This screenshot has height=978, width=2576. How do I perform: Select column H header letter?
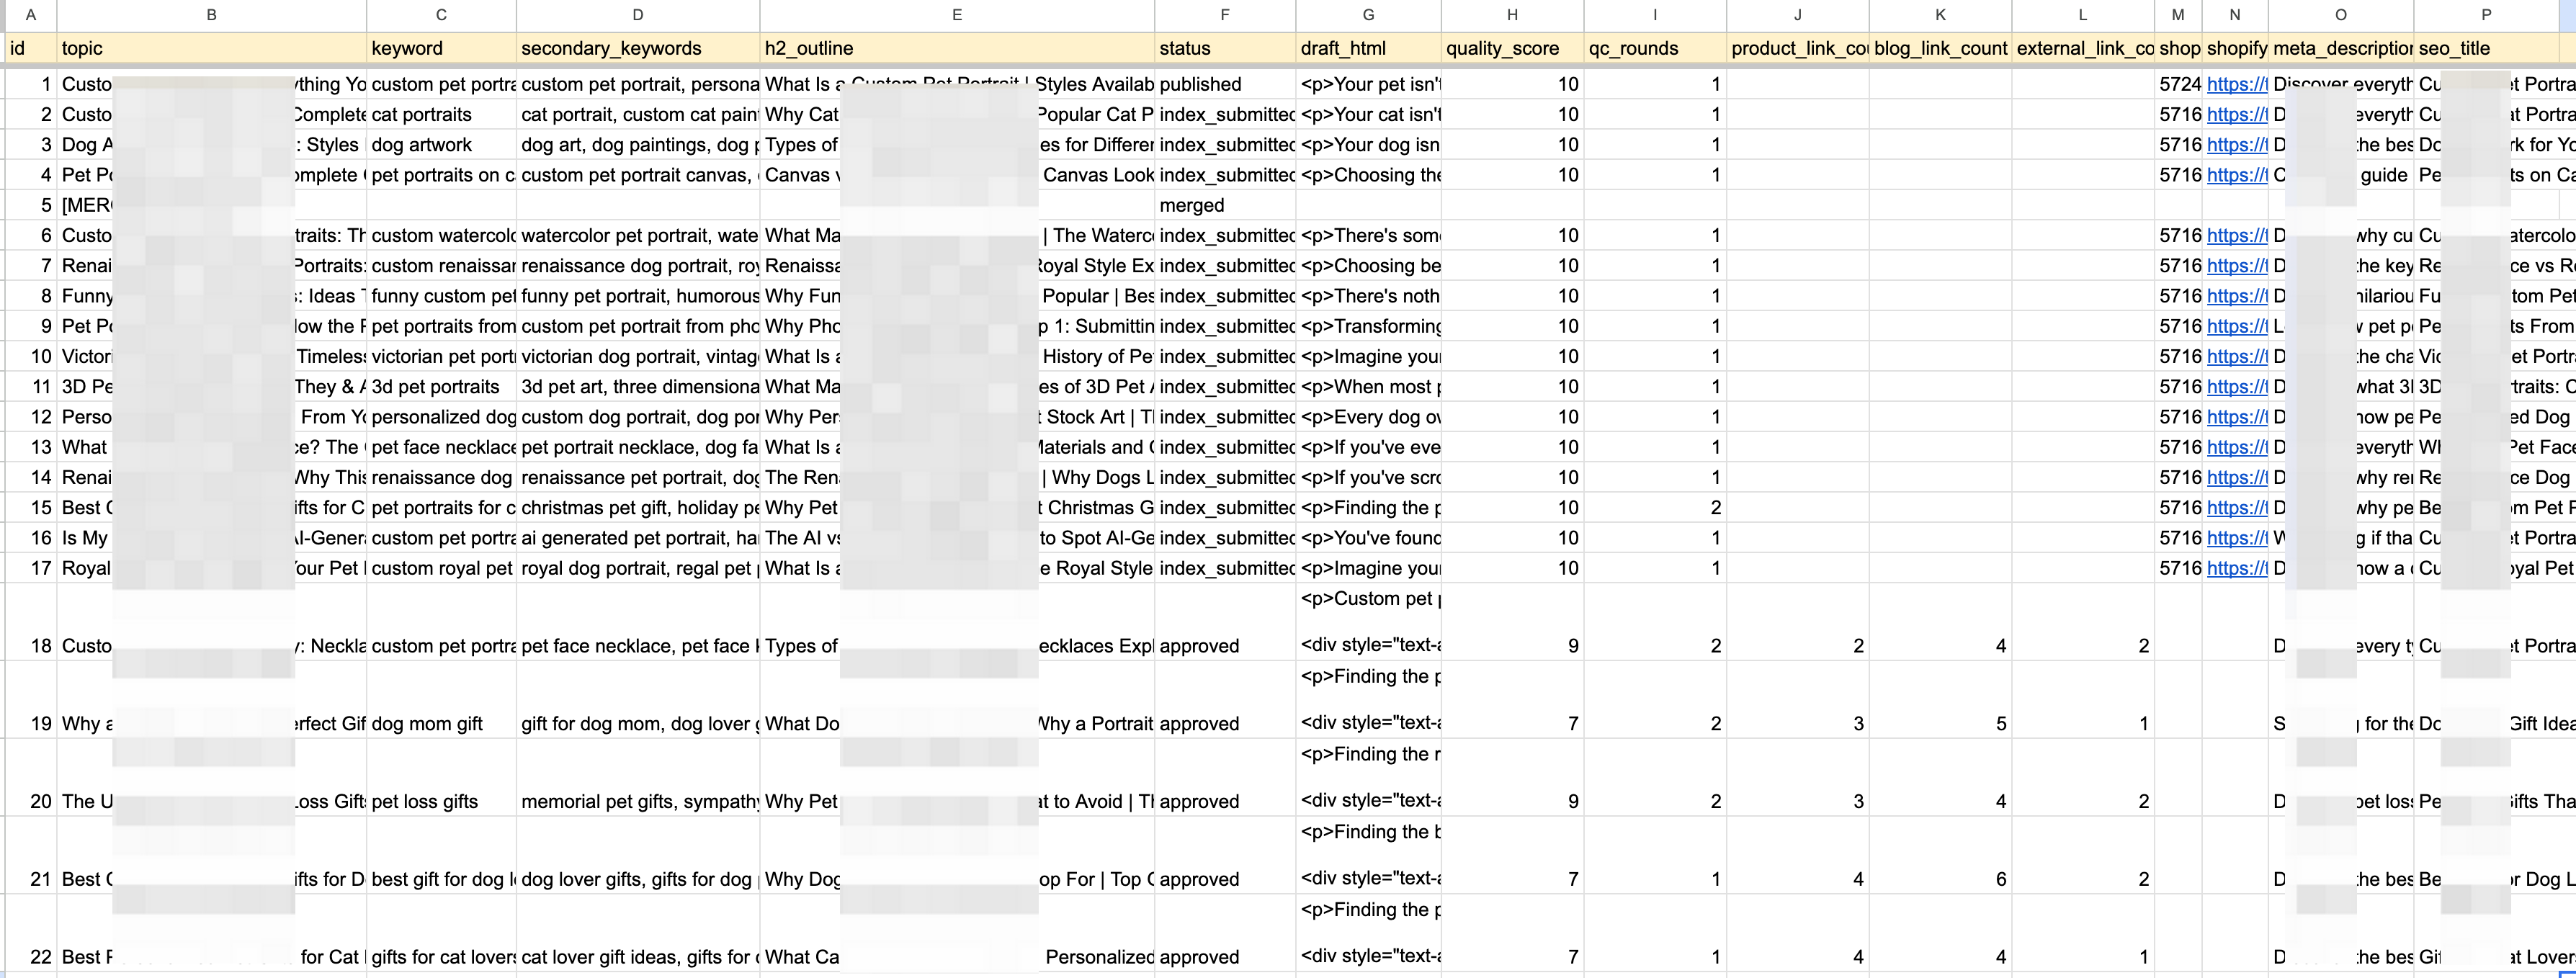click(1512, 14)
